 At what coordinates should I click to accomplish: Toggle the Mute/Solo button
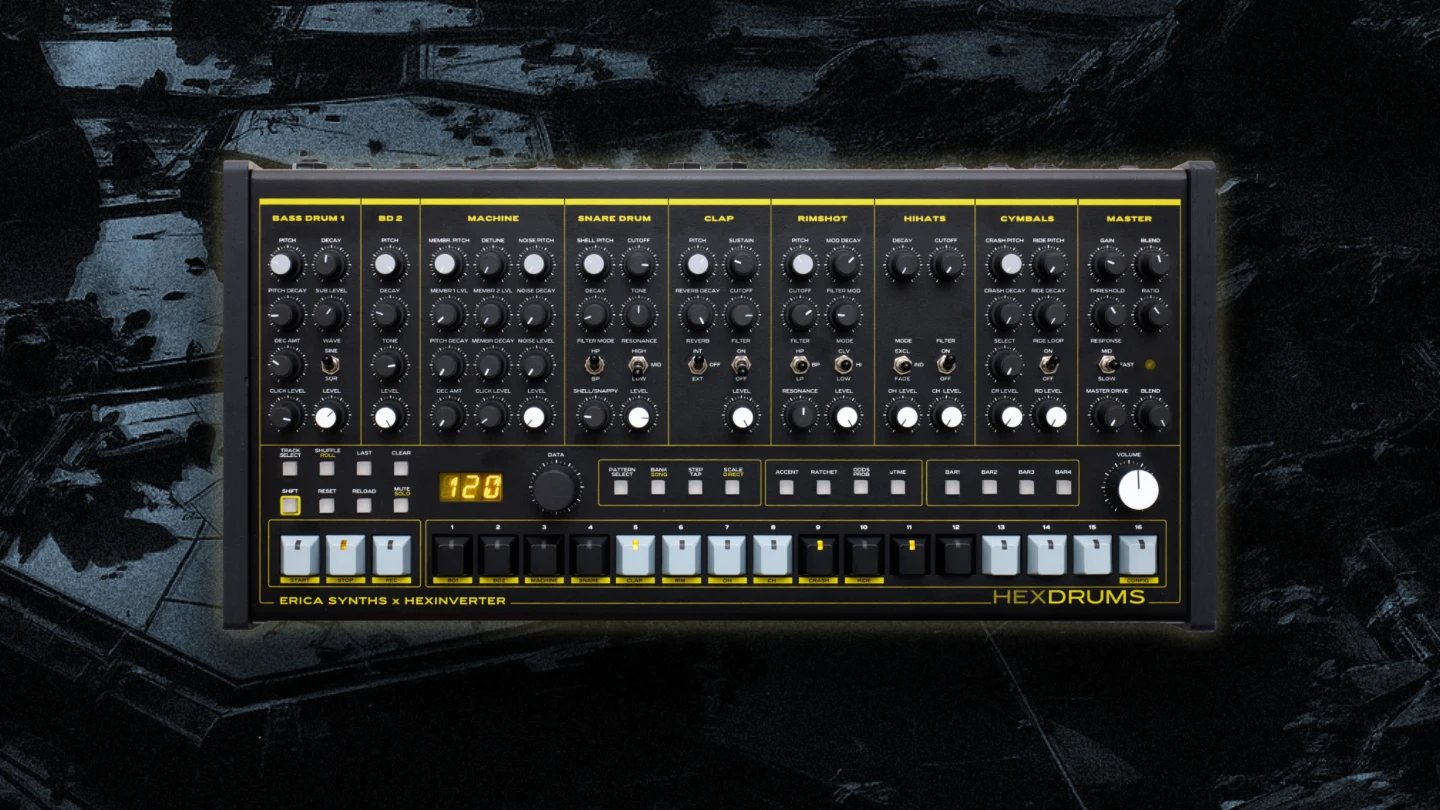tap(401, 505)
